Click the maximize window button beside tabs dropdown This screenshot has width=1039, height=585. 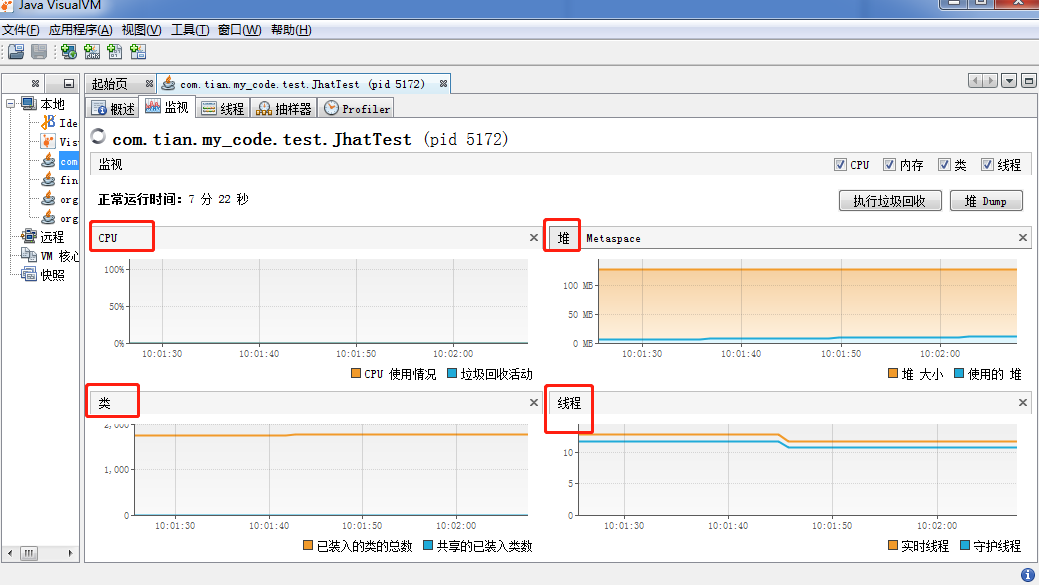pos(1028,81)
